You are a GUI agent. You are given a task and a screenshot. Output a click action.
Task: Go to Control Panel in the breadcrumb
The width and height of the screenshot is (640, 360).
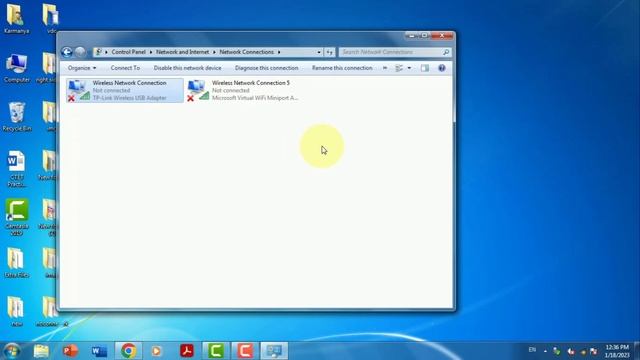(129, 52)
